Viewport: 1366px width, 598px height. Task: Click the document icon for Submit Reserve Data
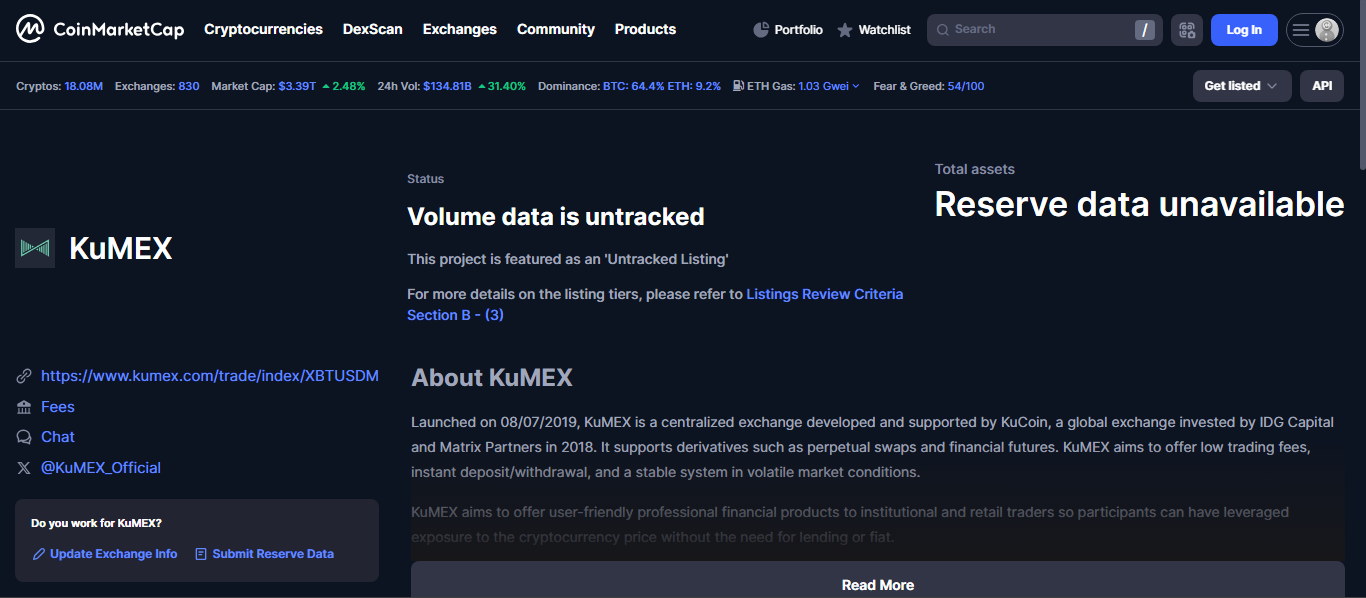click(201, 554)
